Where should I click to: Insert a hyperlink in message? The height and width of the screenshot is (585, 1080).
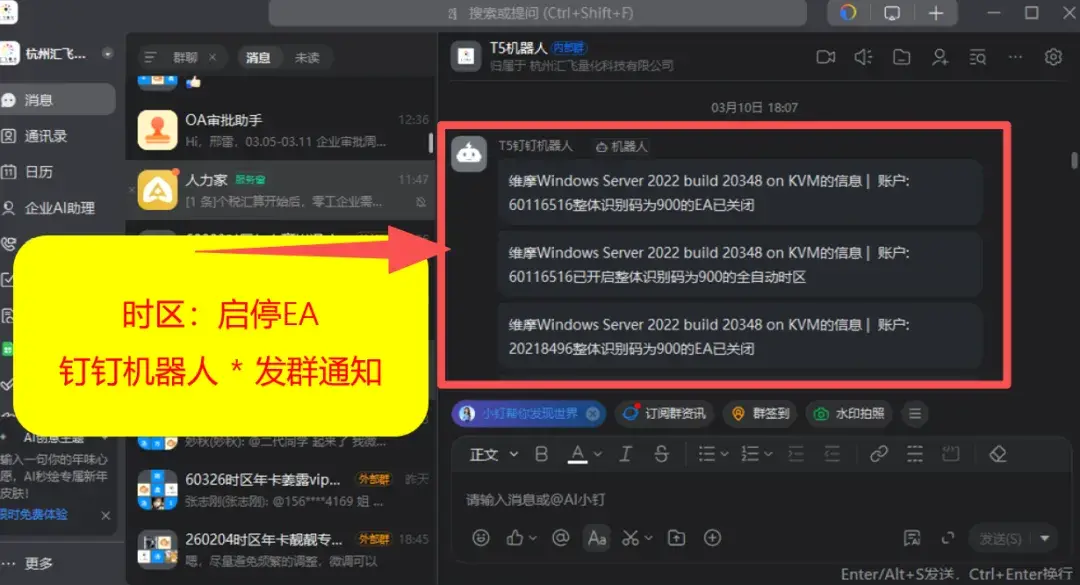878,454
